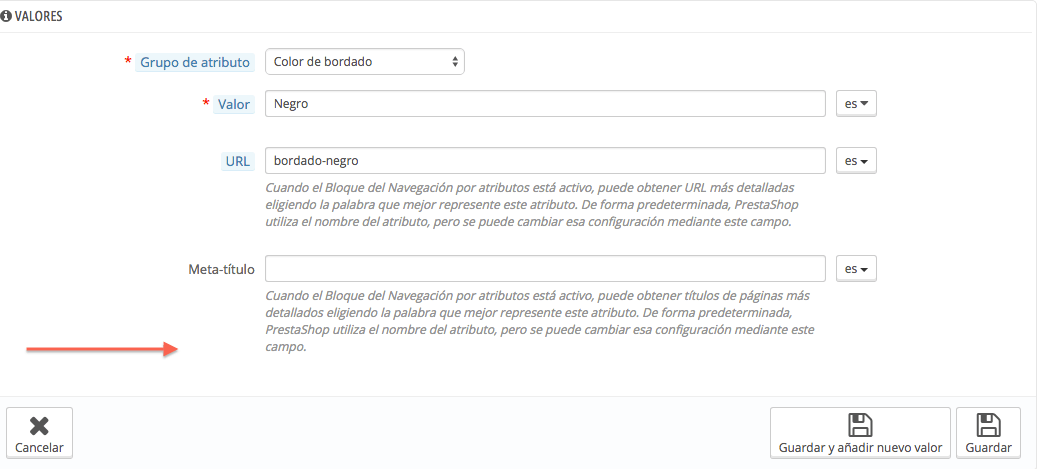Click the info icon beside VALORES heading
Screen dimensions: 1038x469
click(x=6, y=17)
